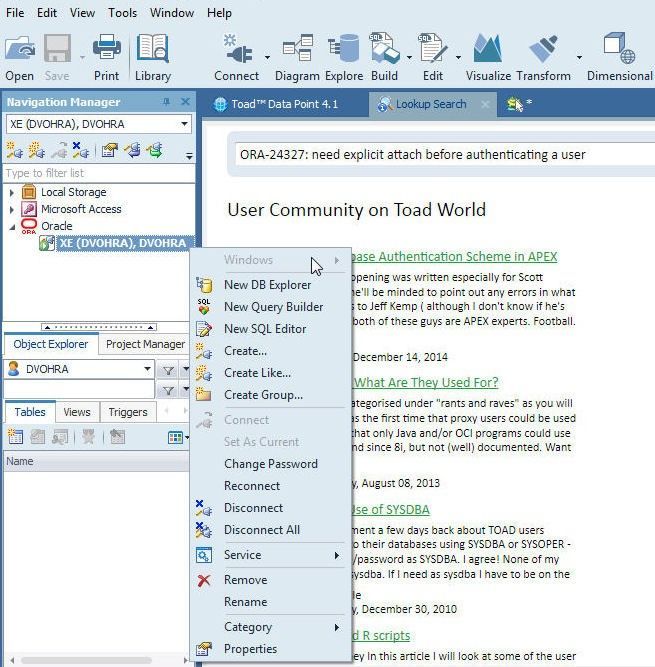
Task: Close the Navigation Manager panel
Action: click(x=185, y=102)
